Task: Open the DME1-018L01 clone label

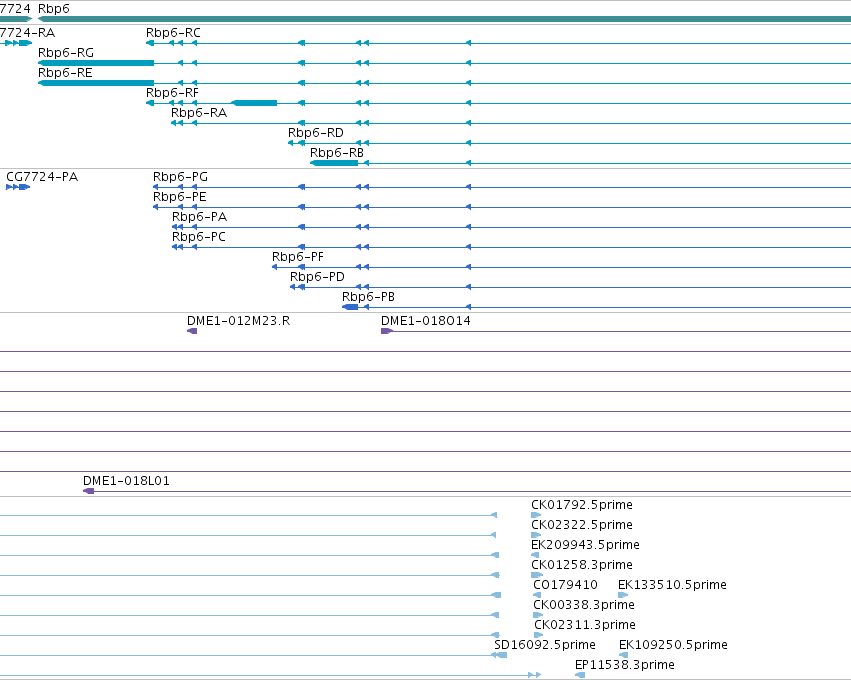Action: [x=126, y=481]
